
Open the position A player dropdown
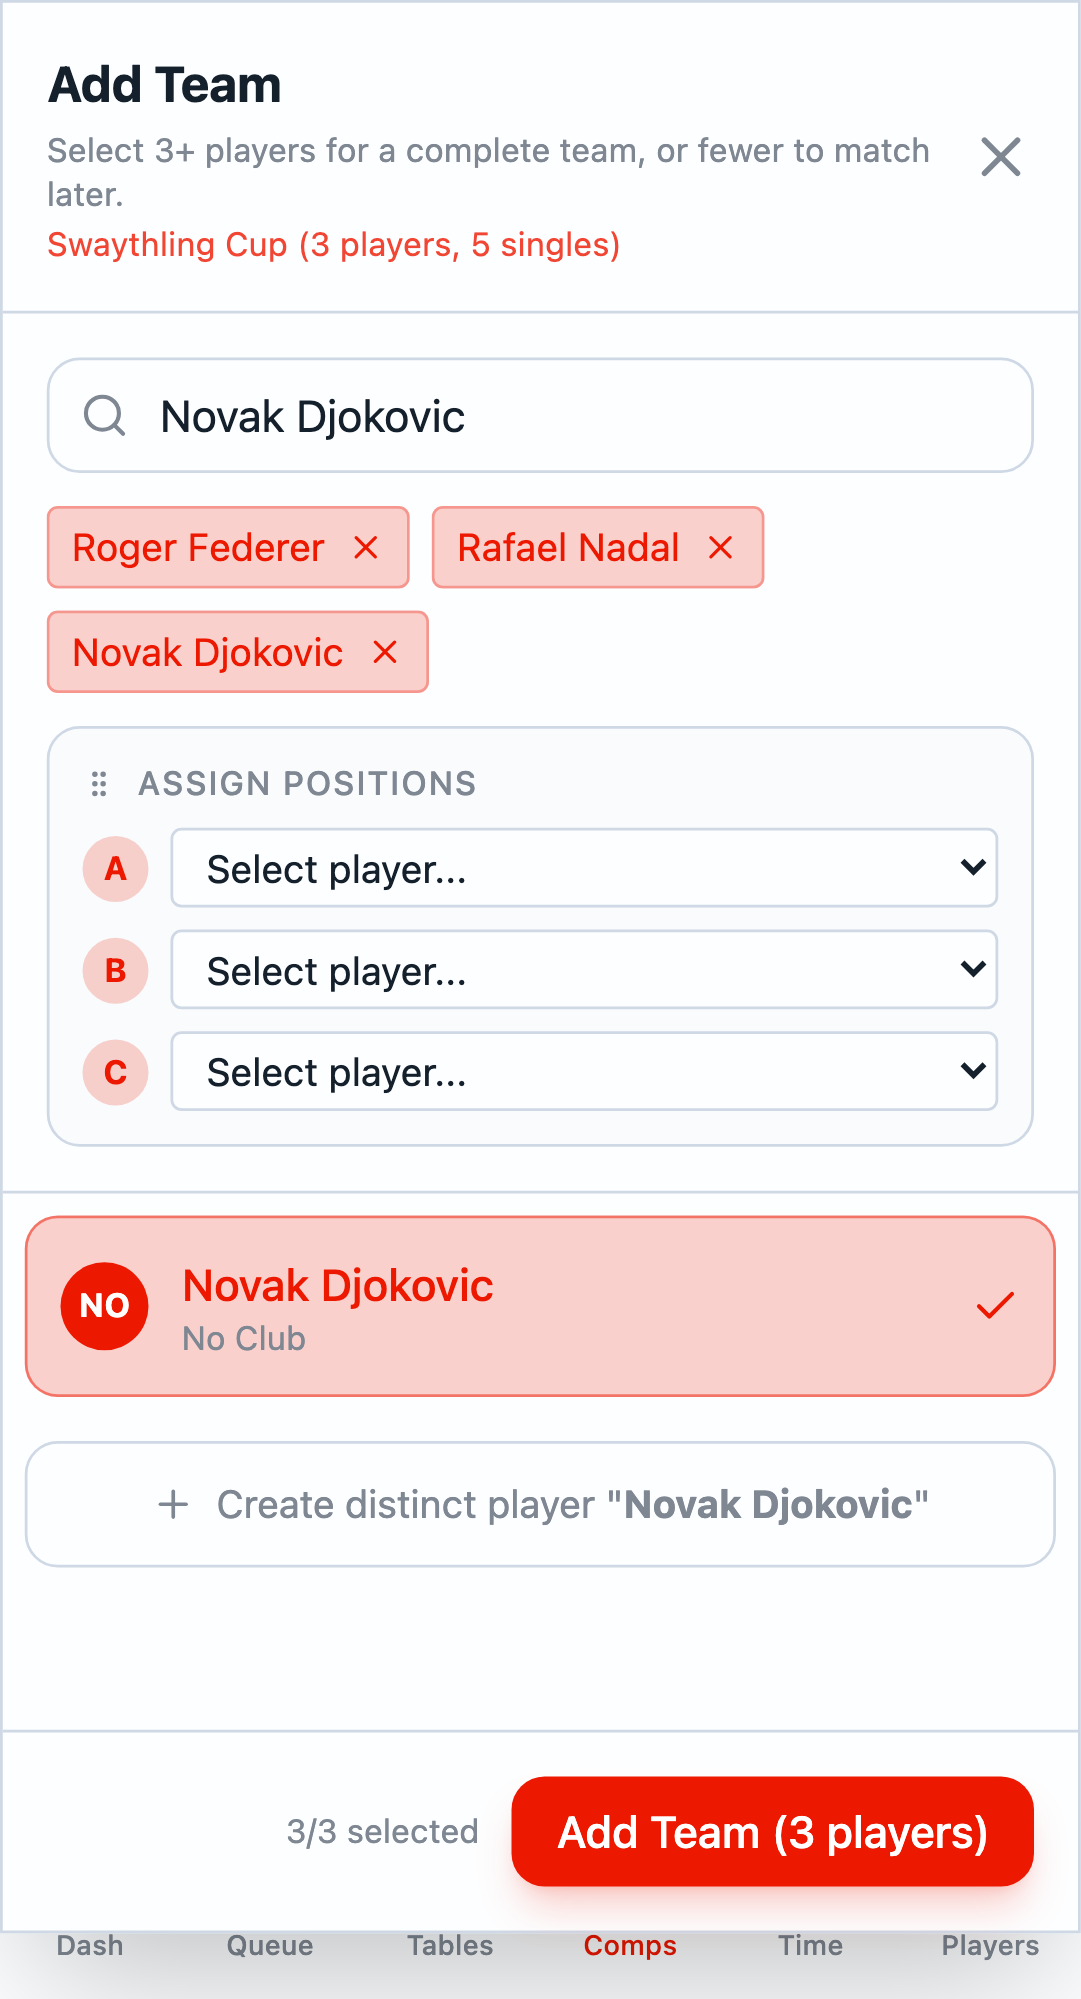584,868
